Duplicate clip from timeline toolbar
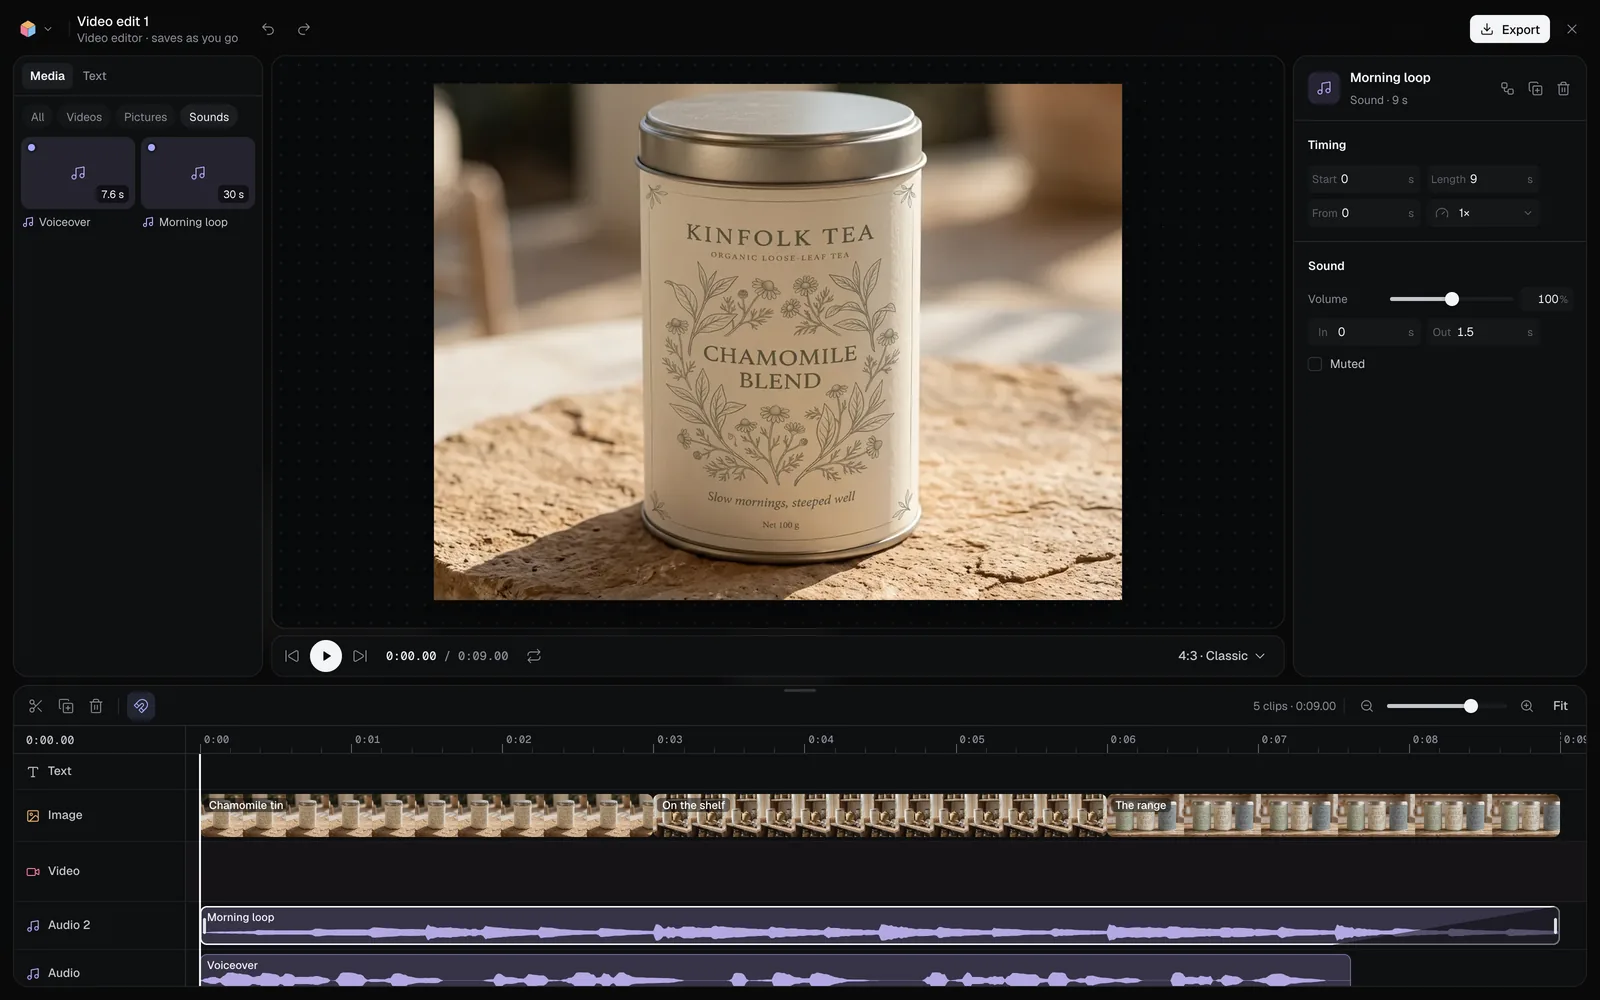This screenshot has height=1000, width=1600. click(66, 706)
